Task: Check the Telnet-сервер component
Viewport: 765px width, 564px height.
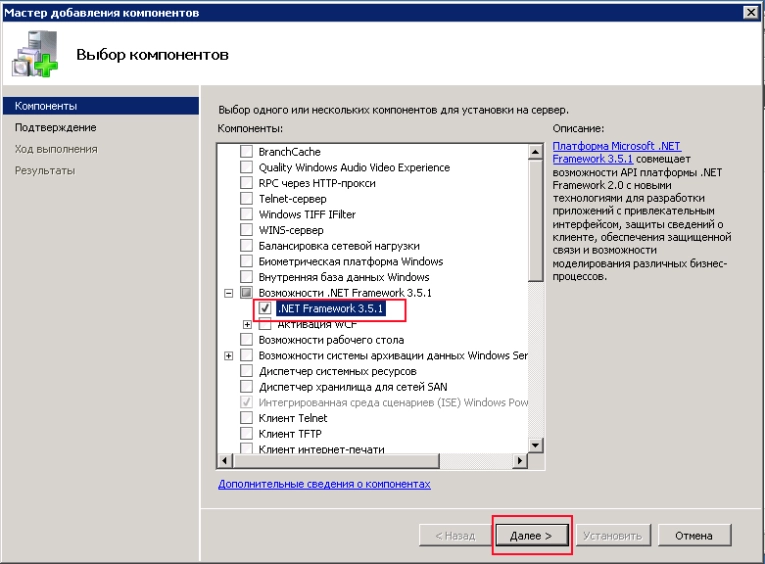Action: (246, 199)
